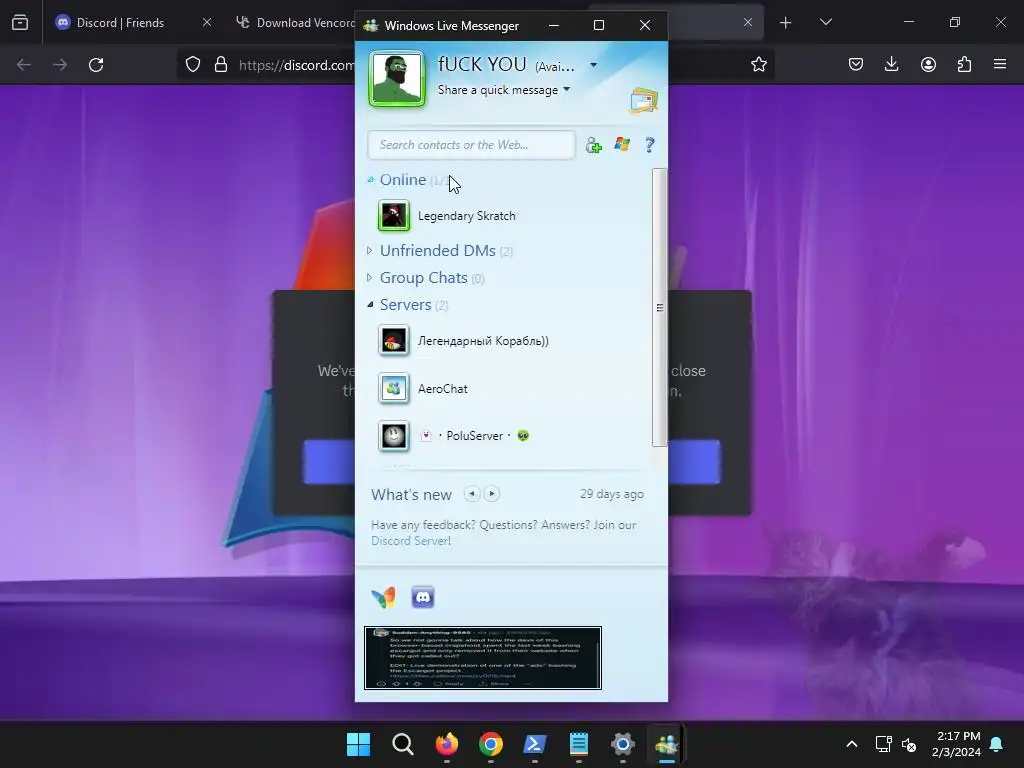Click the Discord icon at Messenger bottom

pyautogui.click(x=423, y=597)
